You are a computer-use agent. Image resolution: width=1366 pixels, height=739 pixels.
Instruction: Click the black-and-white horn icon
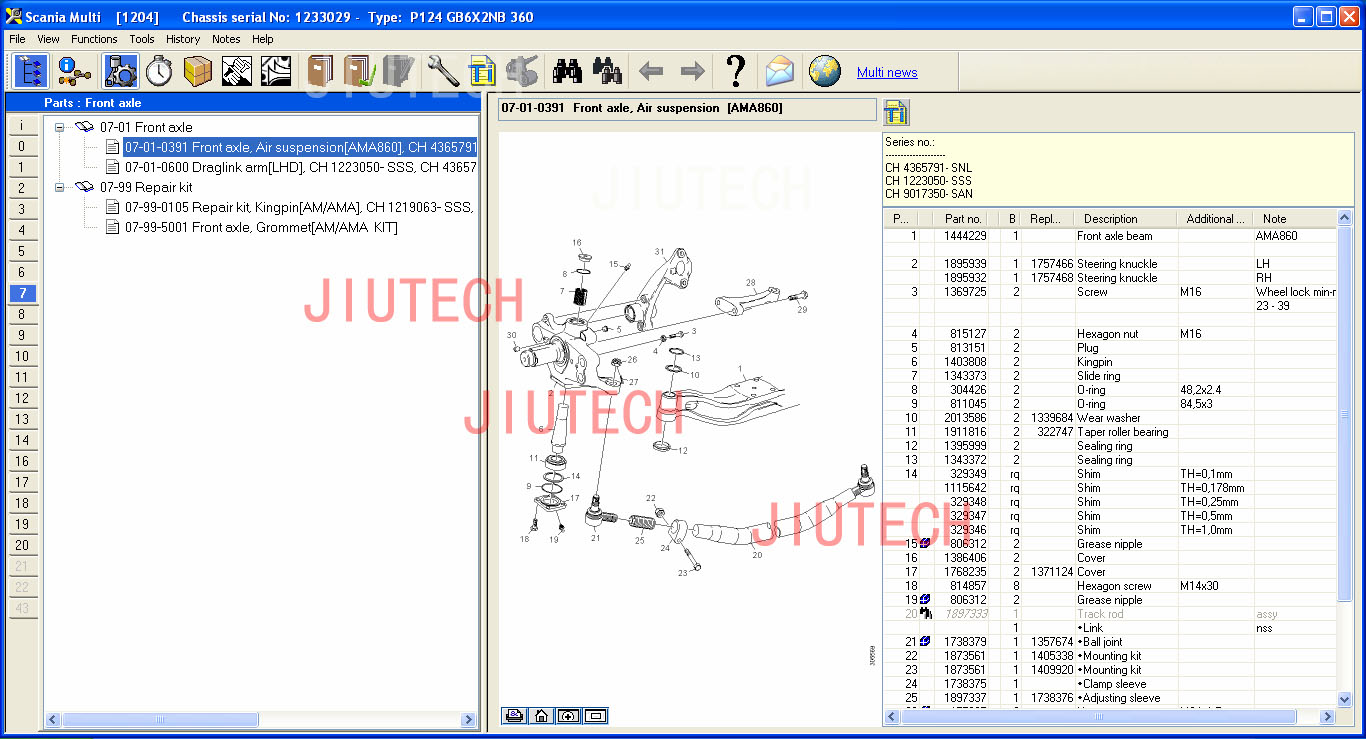pos(276,71)
